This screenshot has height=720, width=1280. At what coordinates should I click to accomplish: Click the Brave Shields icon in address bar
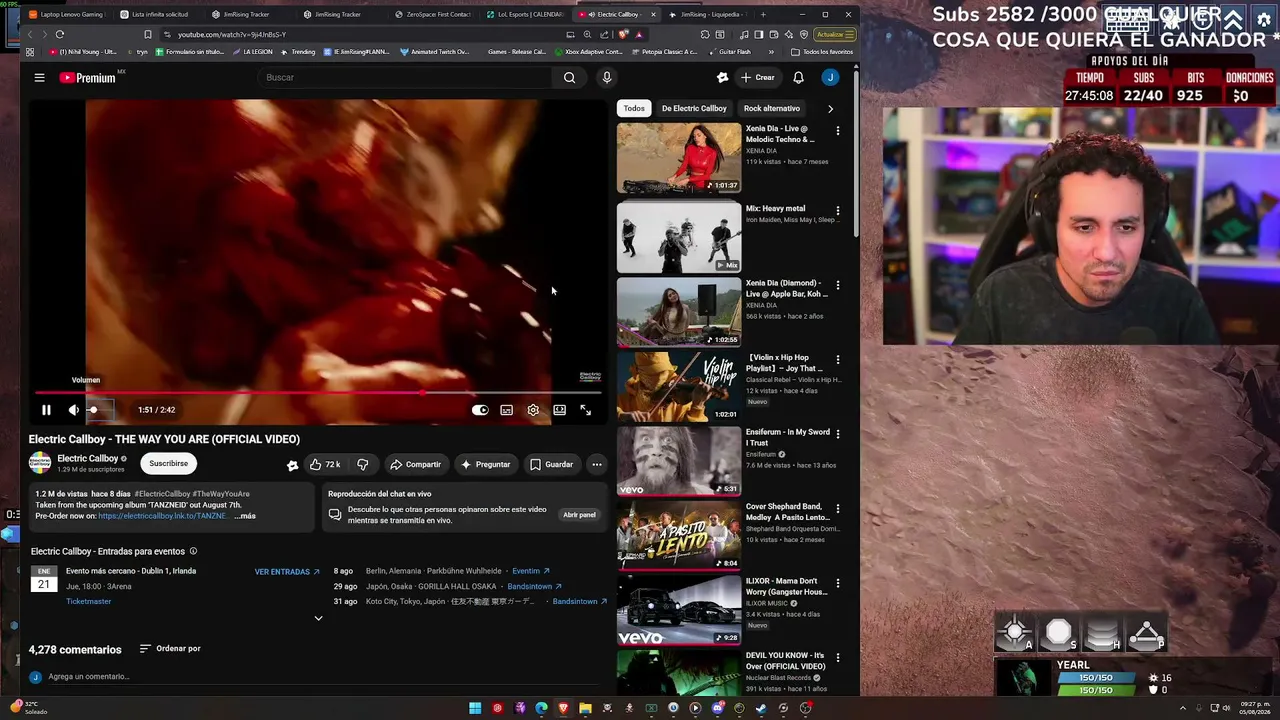[623, 34]
